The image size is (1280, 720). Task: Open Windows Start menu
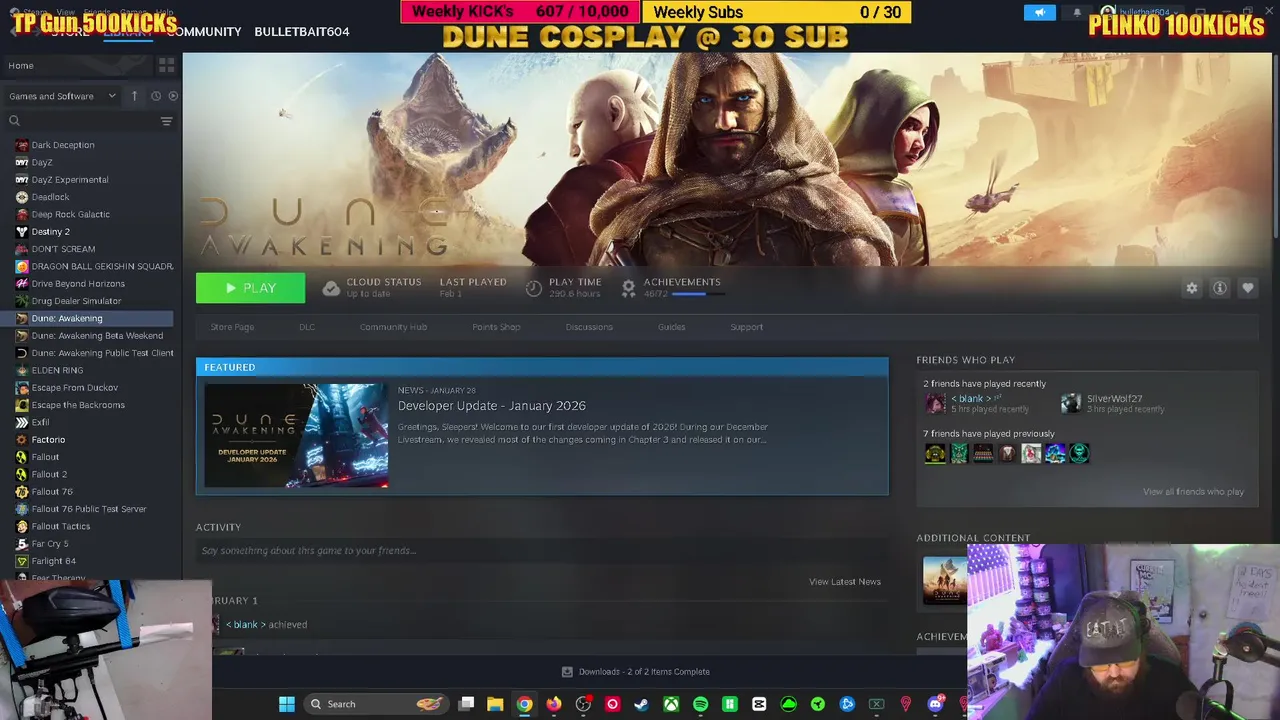[x=287, y=704]
